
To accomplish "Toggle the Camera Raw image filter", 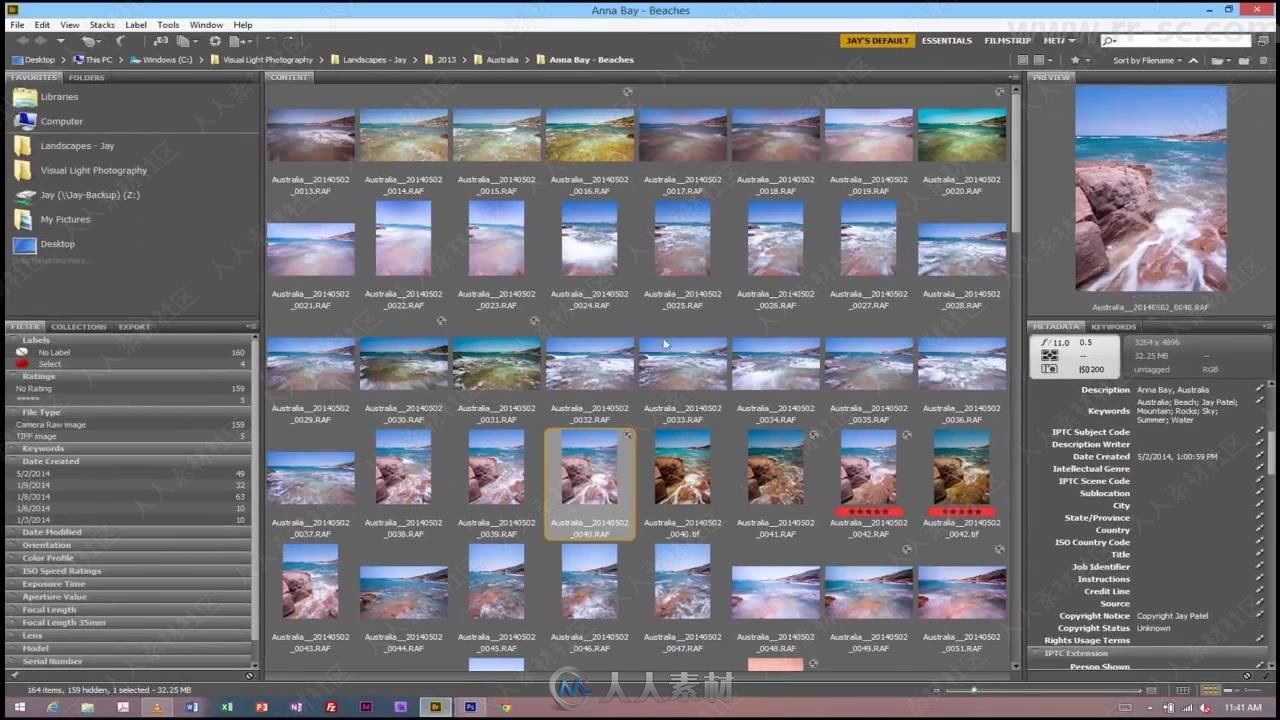I will 128,424.
